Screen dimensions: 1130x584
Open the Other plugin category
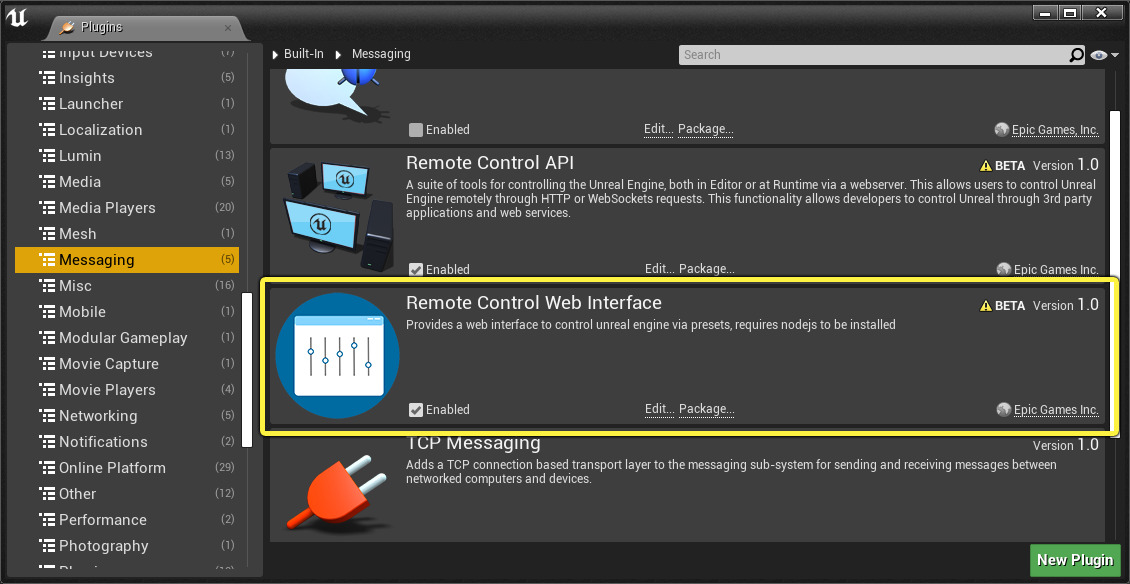pyautogui.click(x=127, y=493)
